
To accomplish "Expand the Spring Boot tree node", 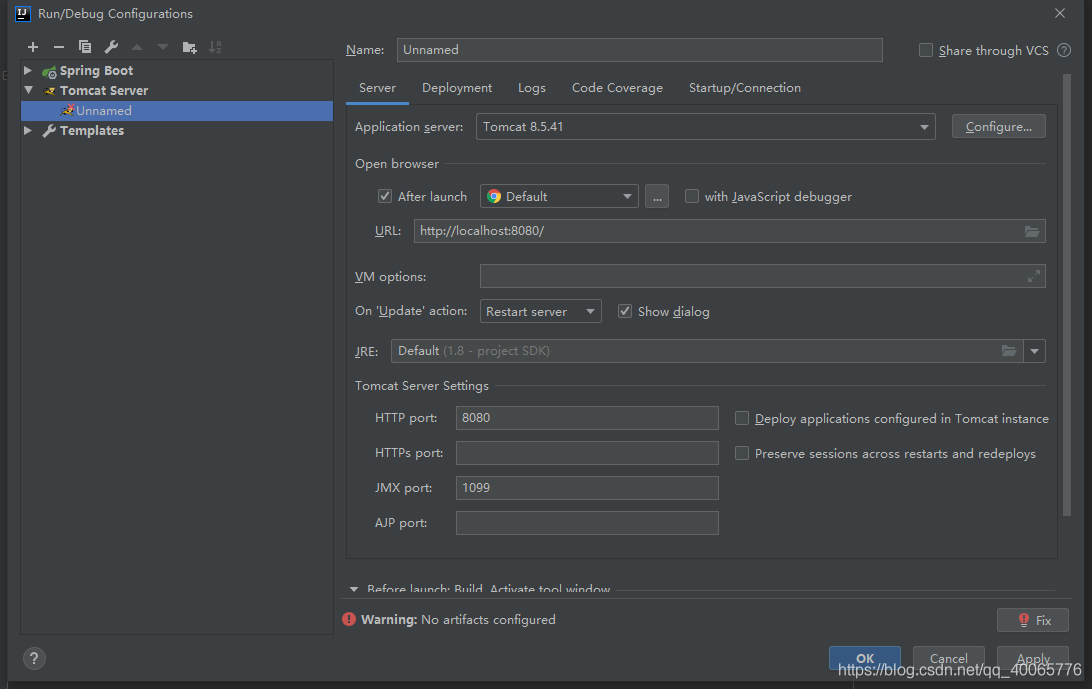I will [x=28, y=71].
